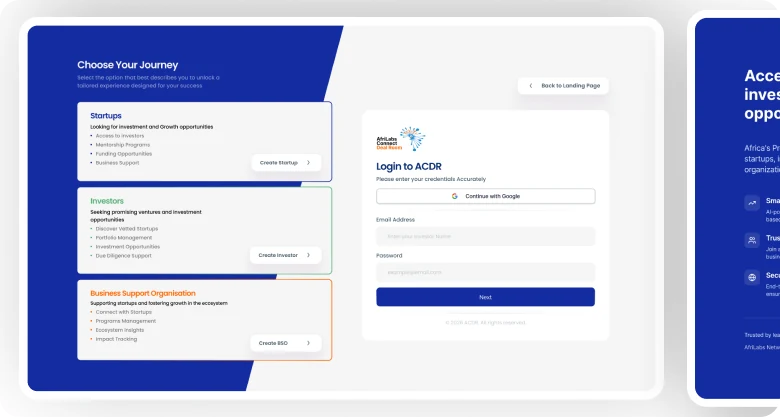780x417 pixels.
Task: Click Please enter your credentials Accurately text
Action: click(x=431, y=179)
